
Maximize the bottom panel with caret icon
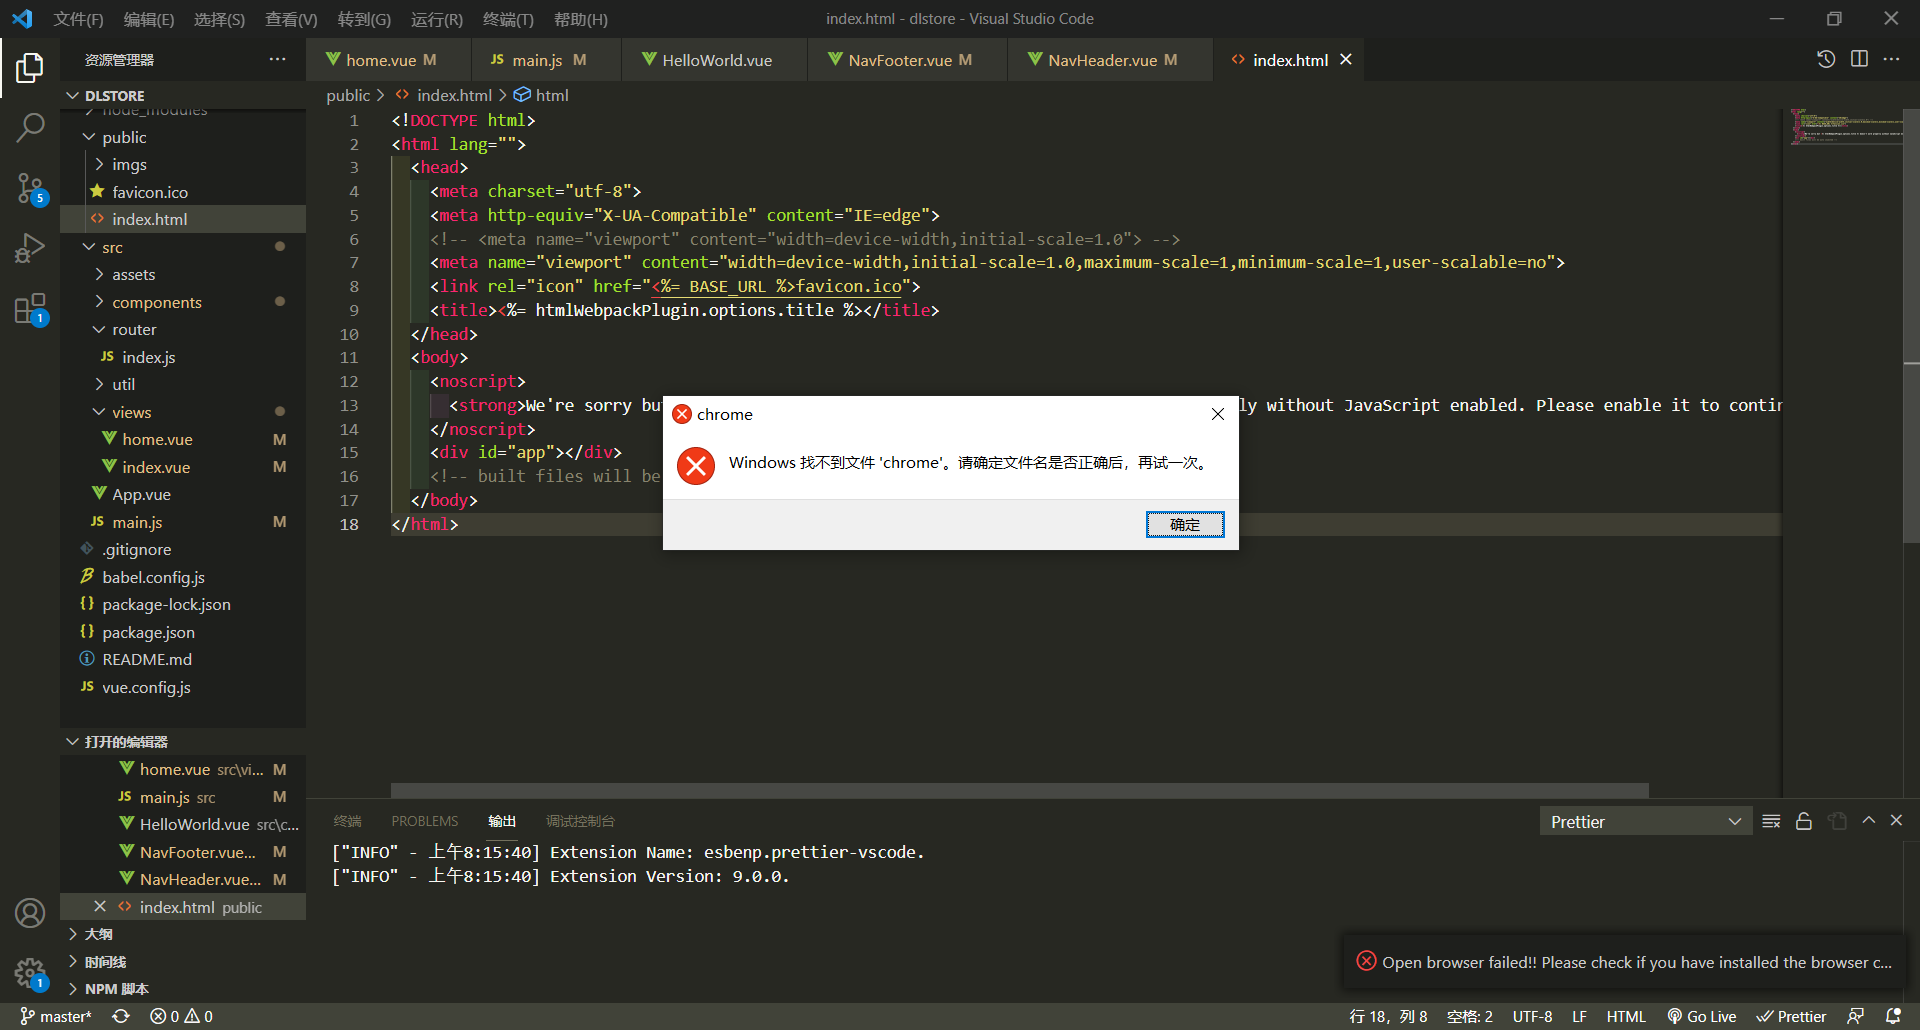coord(1868,820)
